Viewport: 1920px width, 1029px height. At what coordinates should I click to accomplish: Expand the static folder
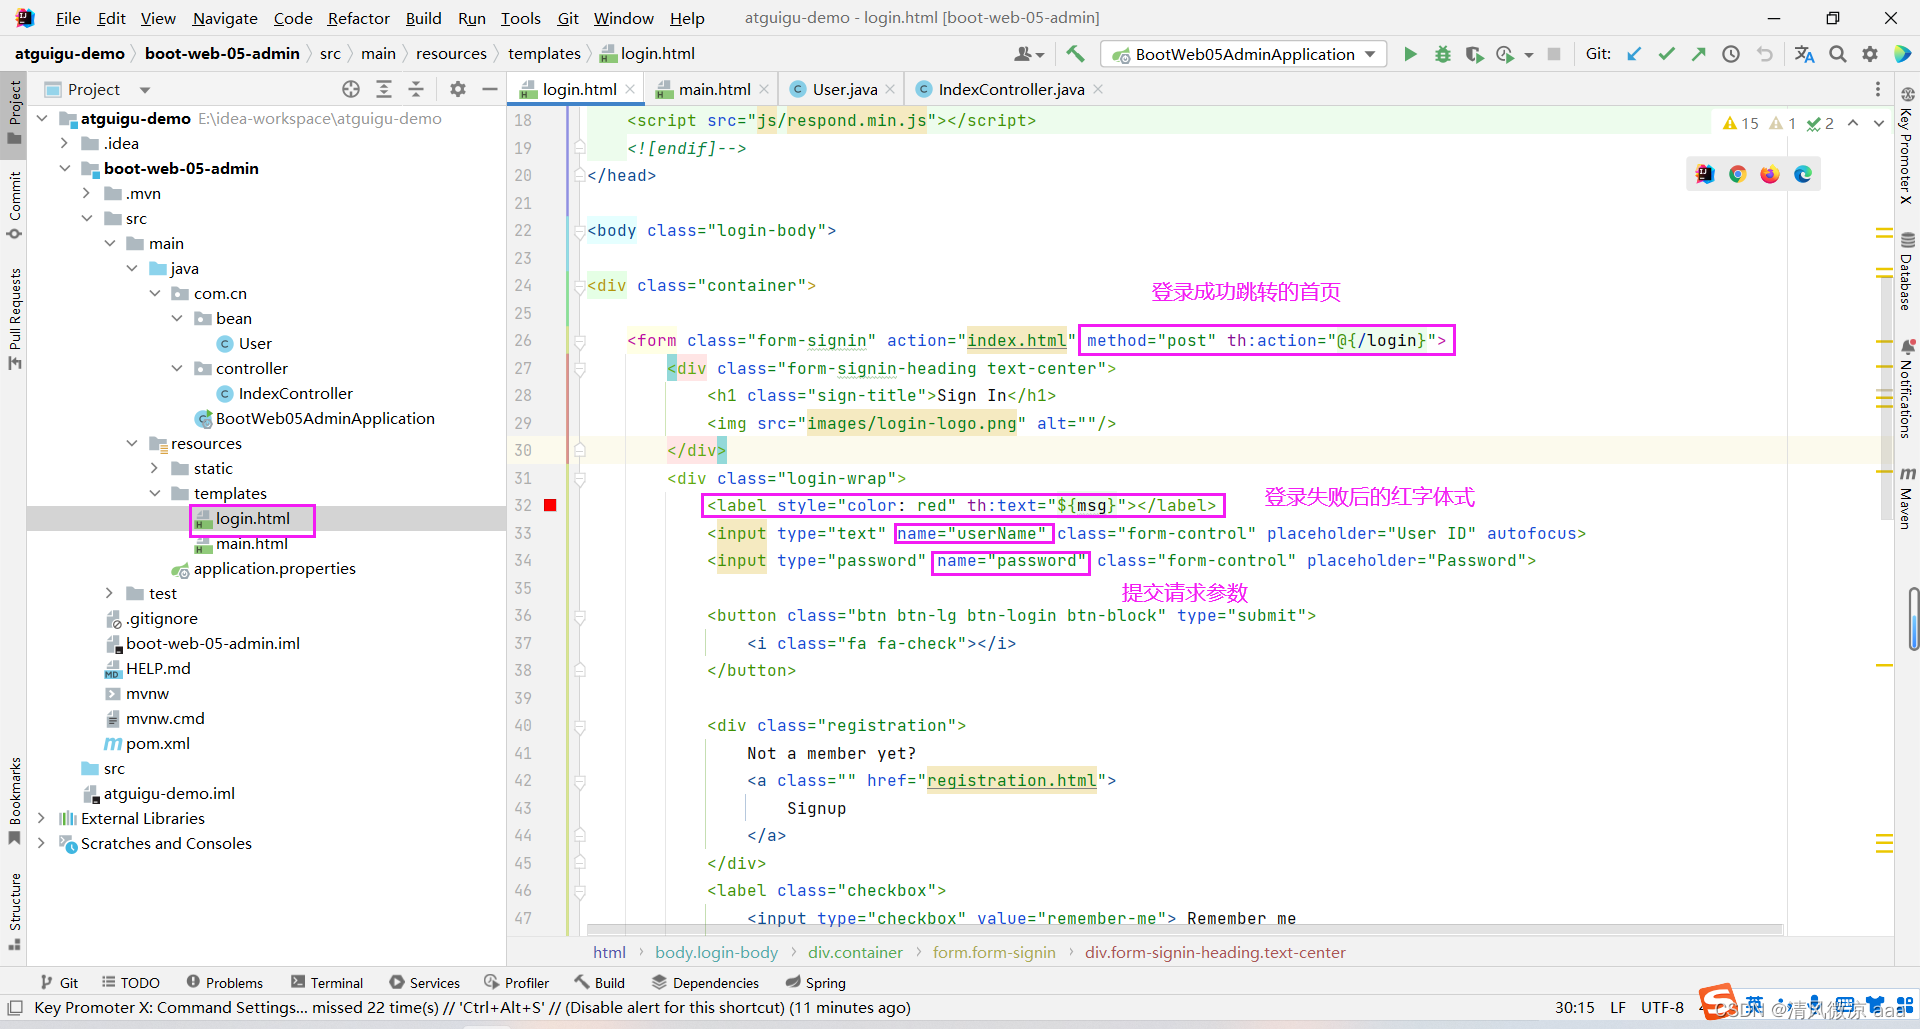(155, 468)
